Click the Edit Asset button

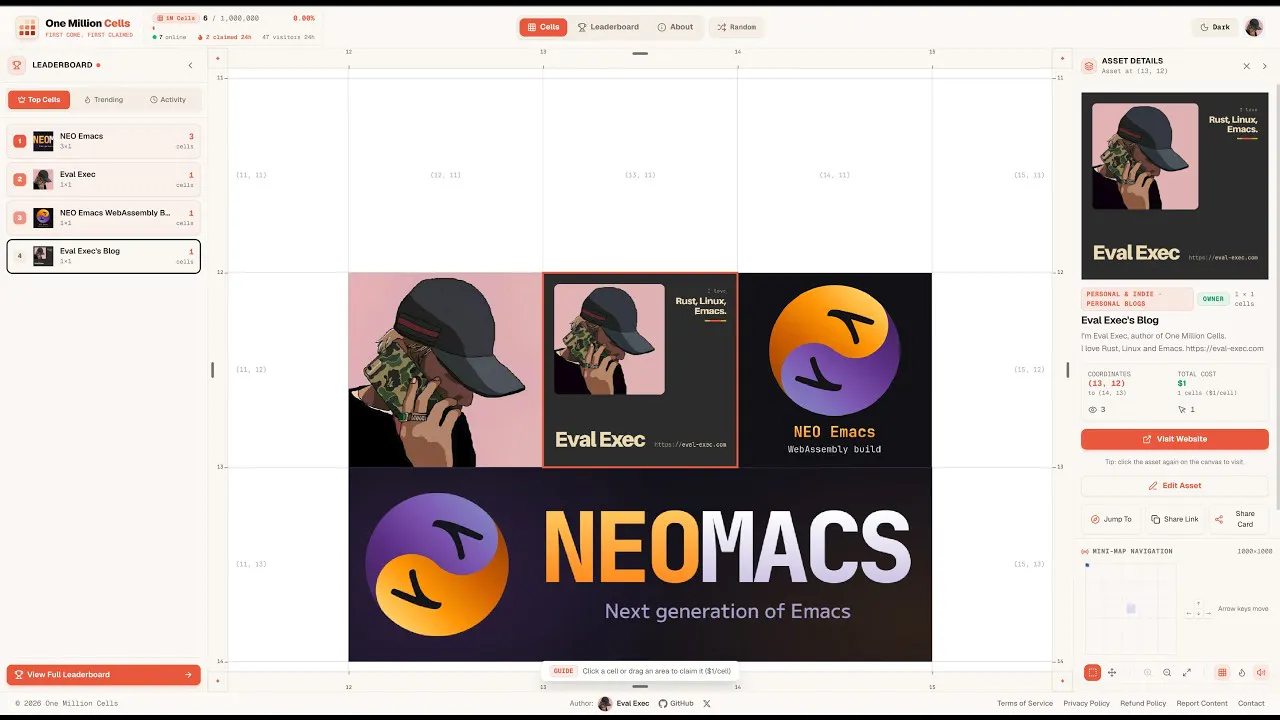point(1175,485)
